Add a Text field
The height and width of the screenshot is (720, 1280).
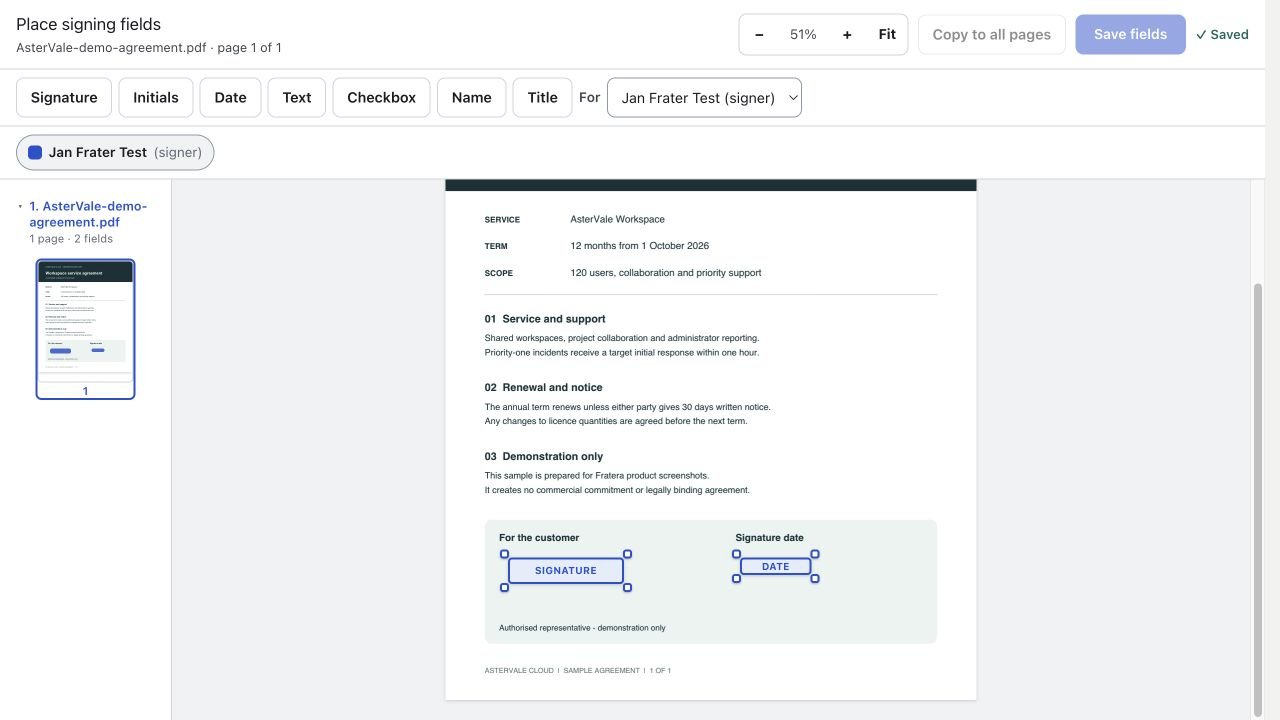pyautogui.click(x=297, y=98)
